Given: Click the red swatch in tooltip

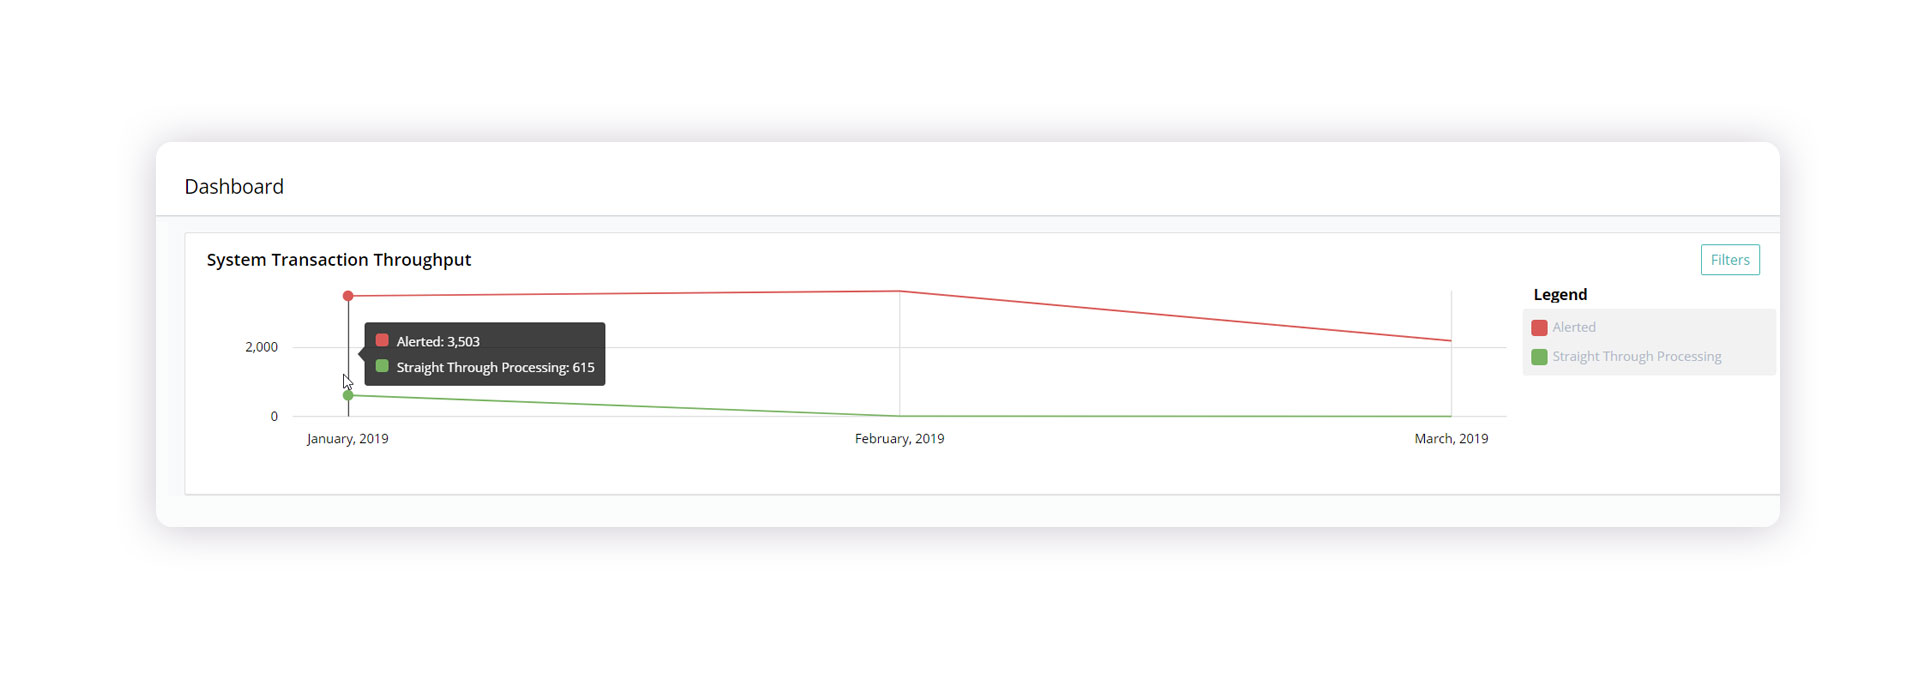Looking at the screenshot, I should tap(382, 341).
